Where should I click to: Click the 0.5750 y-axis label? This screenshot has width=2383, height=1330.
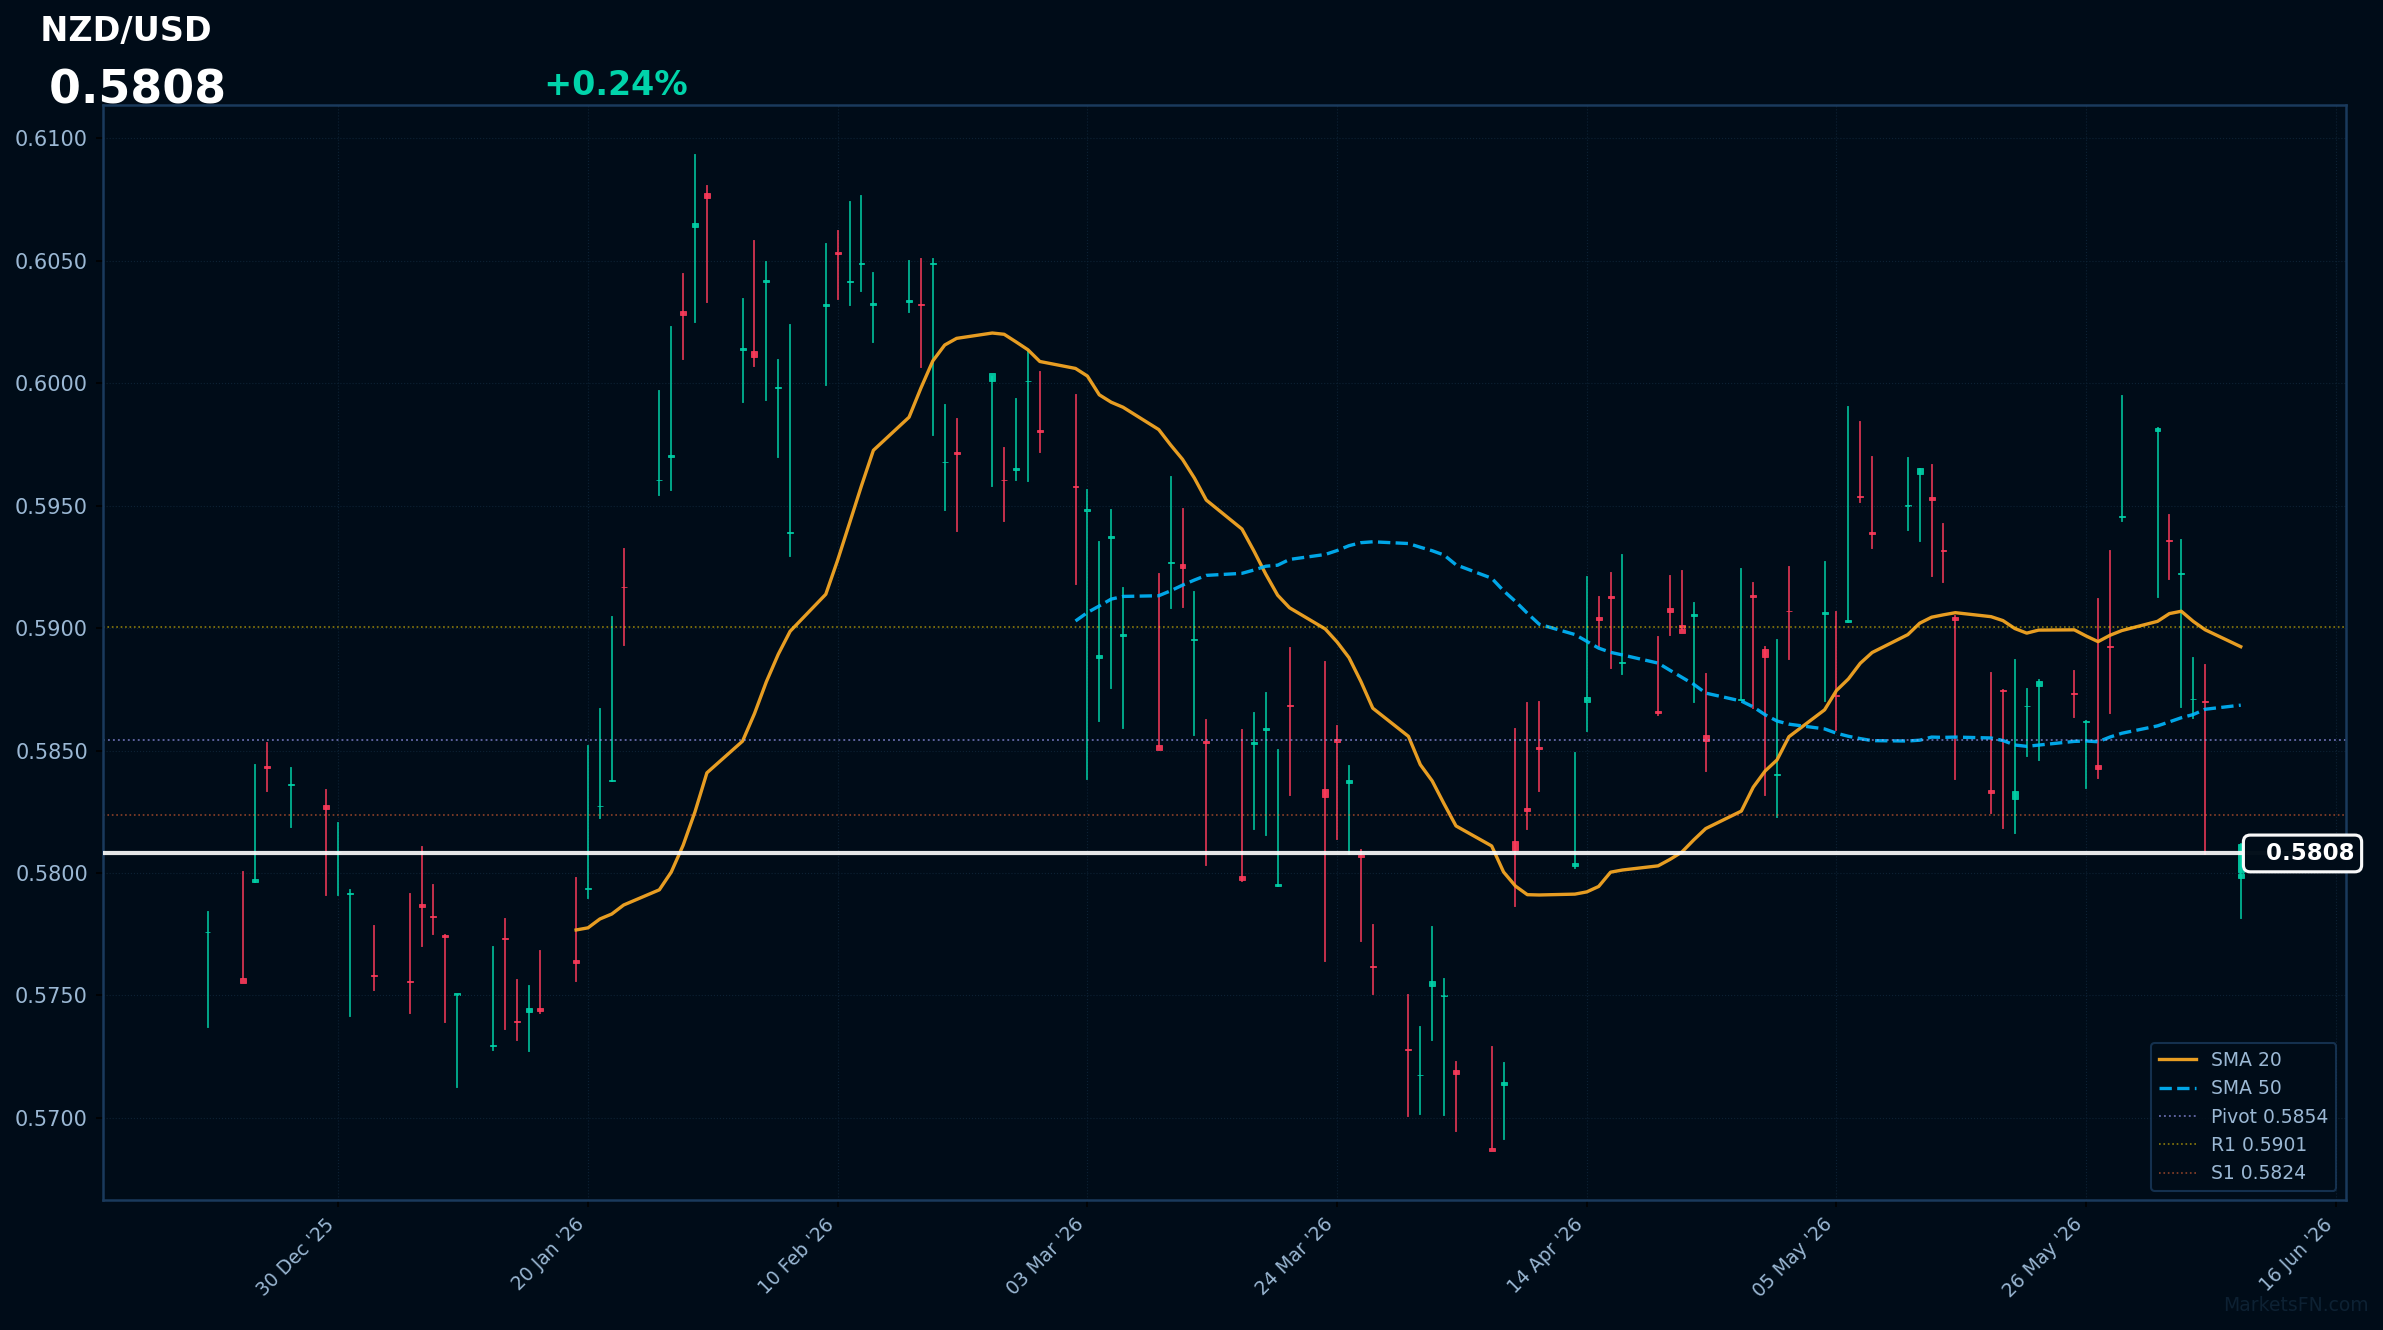point(51,996)
